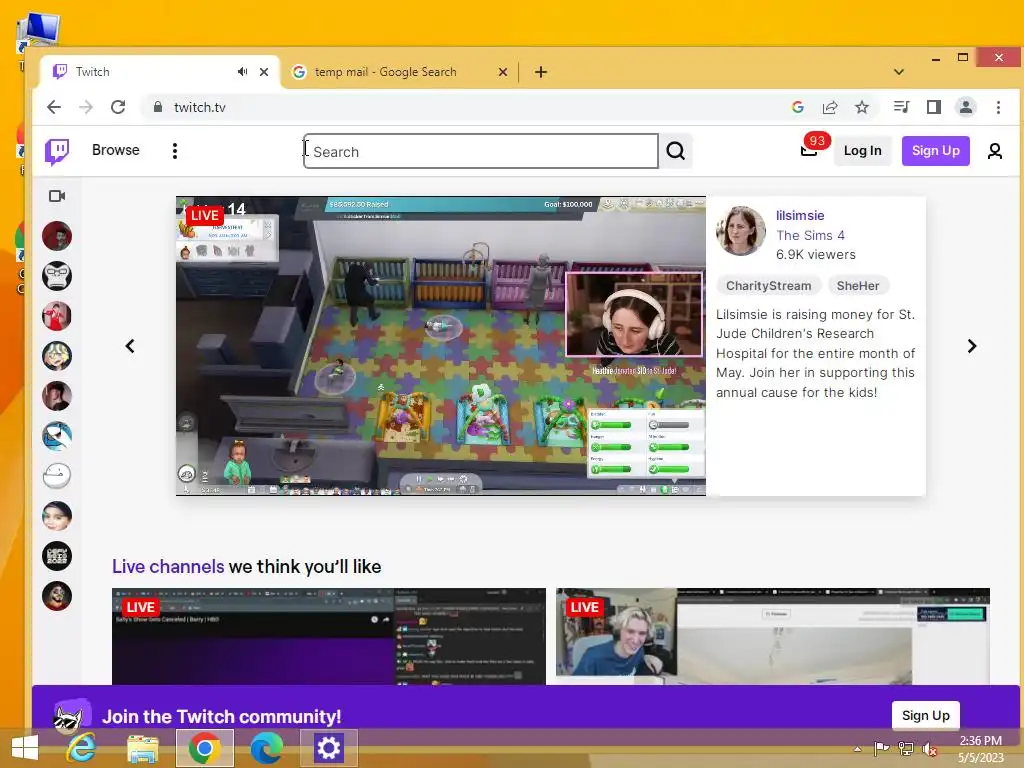Select the SheHer tag

pos(858,285)
